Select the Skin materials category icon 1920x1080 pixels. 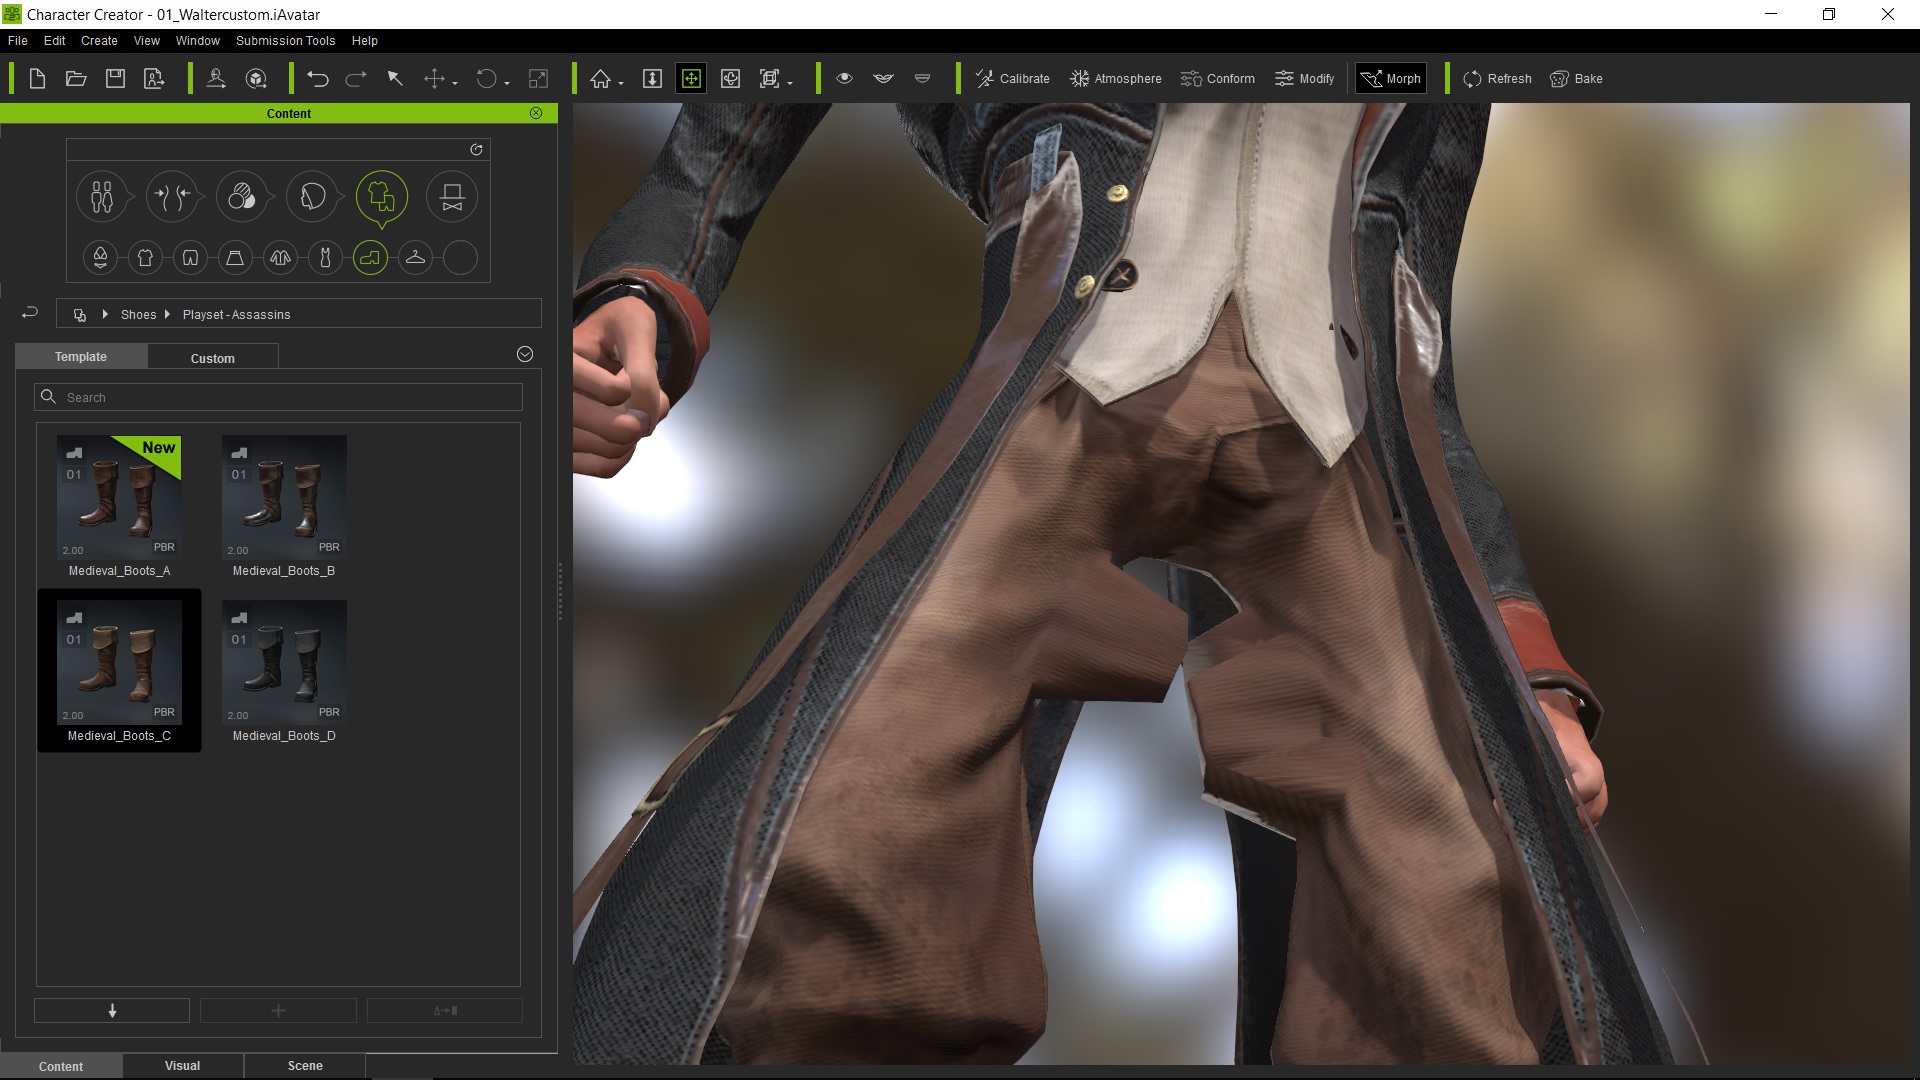(x=242, y=197)
